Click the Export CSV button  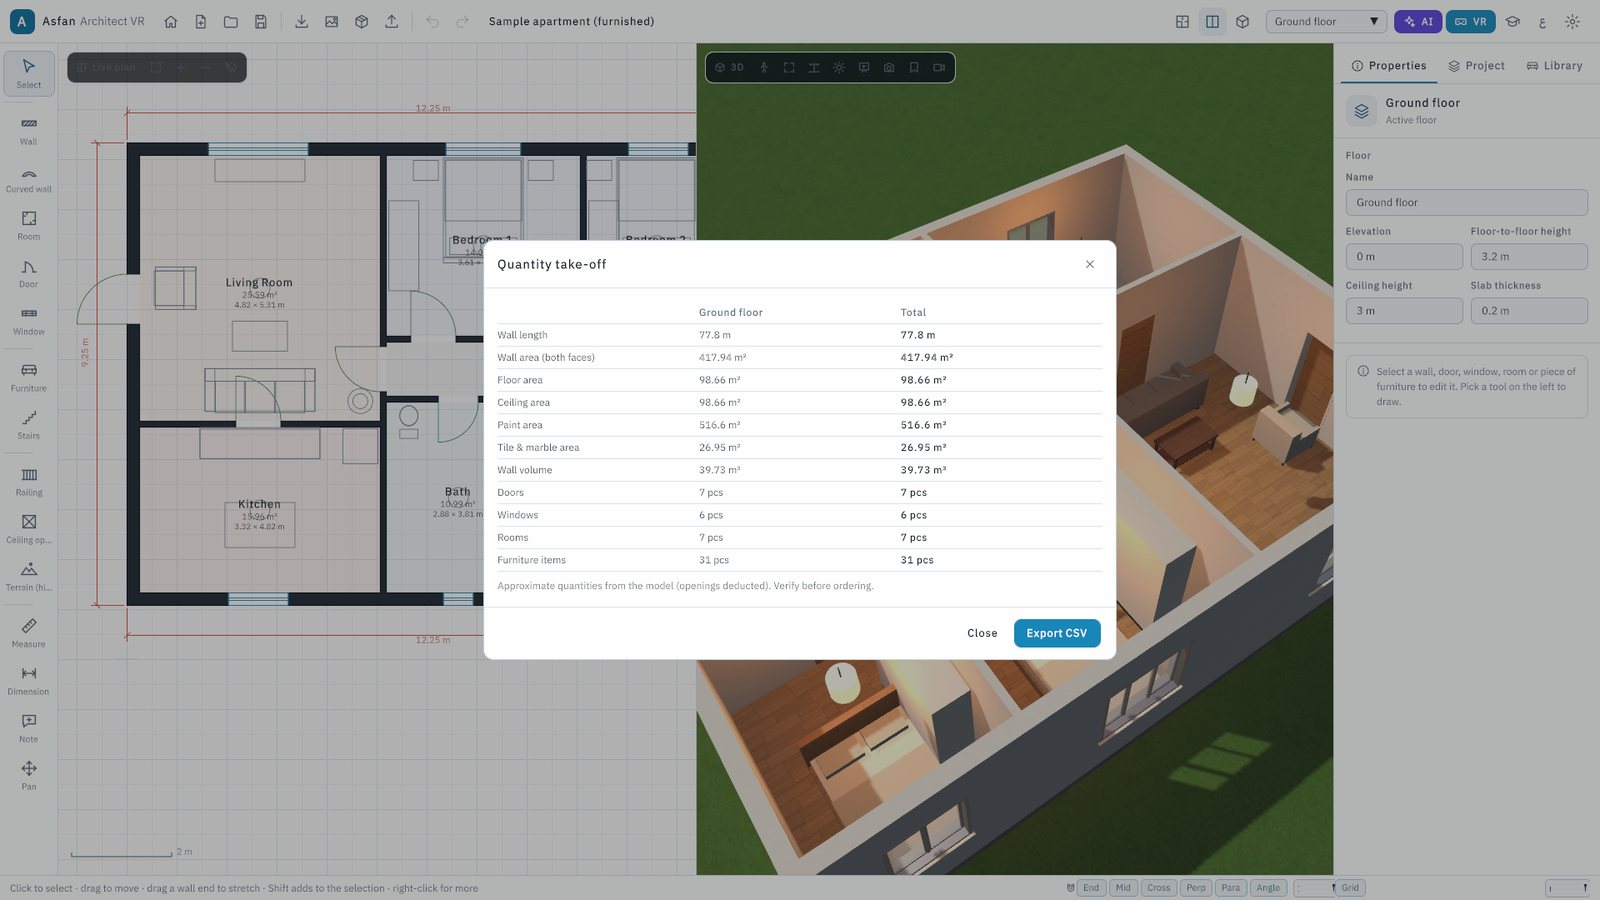click(x=1057, y=633)
